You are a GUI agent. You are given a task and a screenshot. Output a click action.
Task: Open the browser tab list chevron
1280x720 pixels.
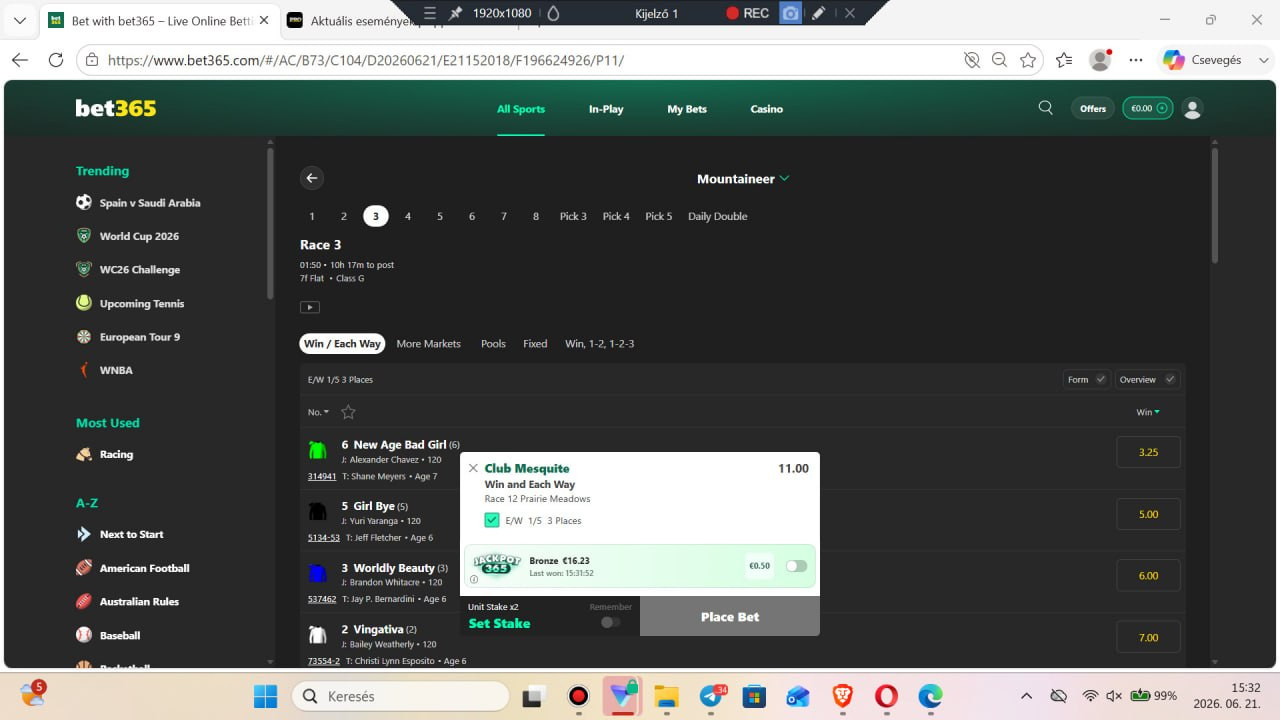pos(19,20)
